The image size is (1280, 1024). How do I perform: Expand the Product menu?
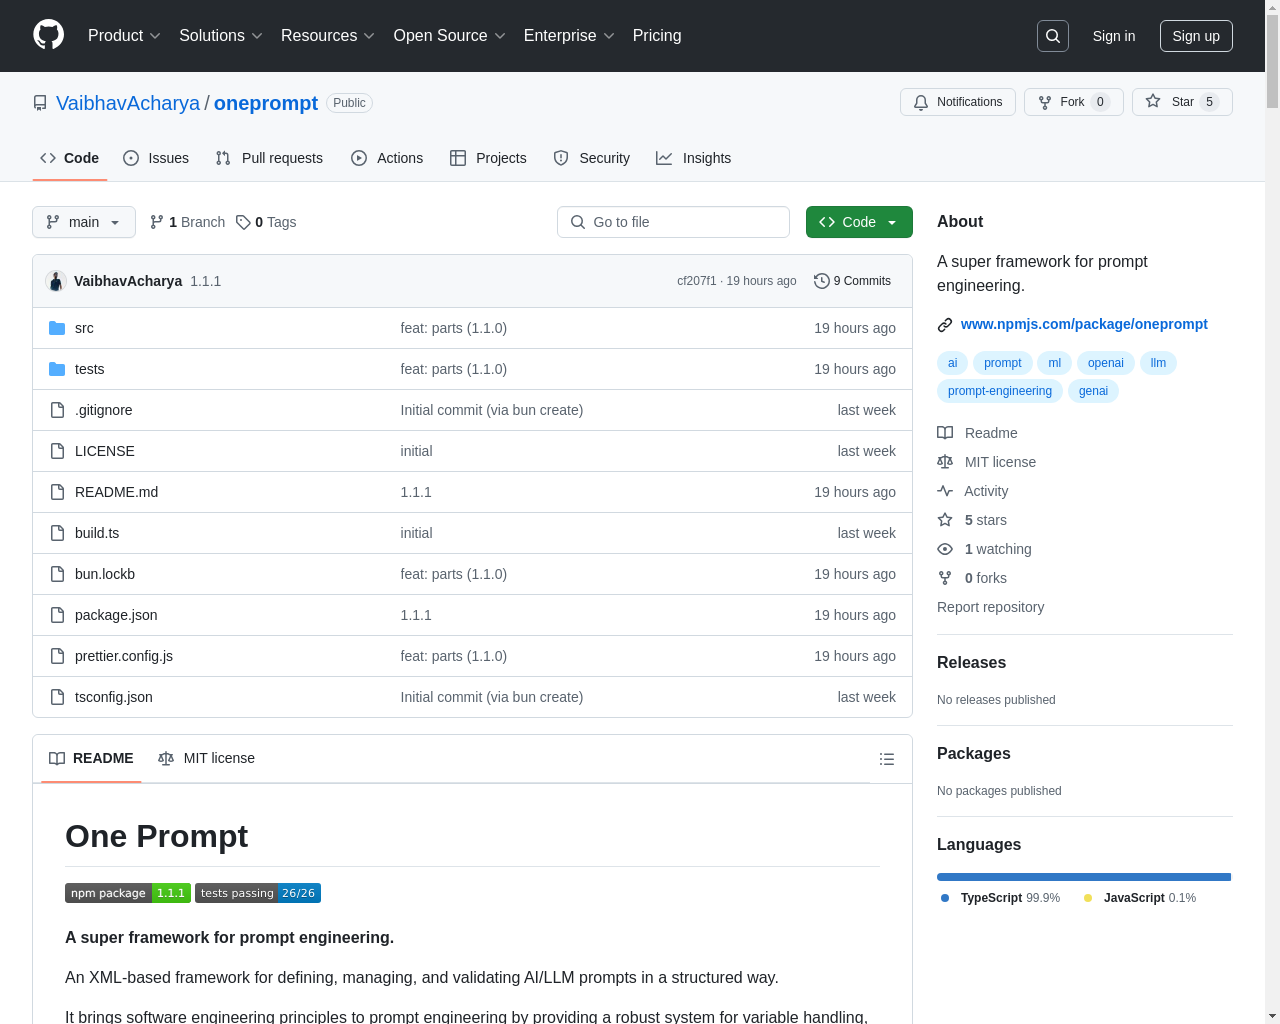[x=124, y=36]
